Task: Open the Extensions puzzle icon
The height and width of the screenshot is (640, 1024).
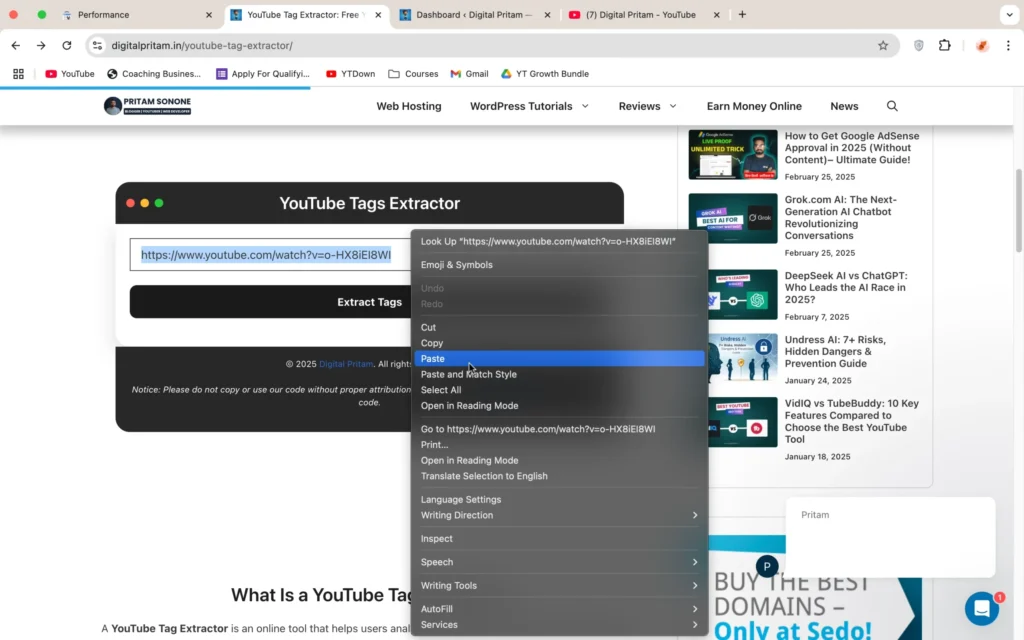Action: click(944, 45)
